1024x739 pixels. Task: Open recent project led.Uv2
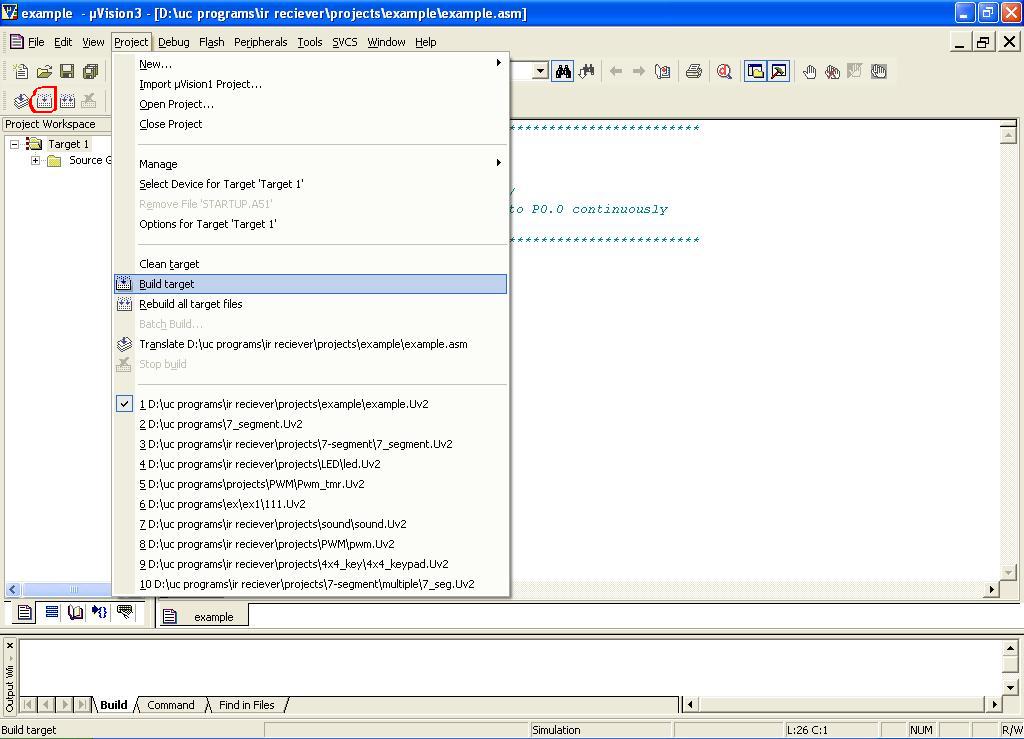click(x=310, y=464)
